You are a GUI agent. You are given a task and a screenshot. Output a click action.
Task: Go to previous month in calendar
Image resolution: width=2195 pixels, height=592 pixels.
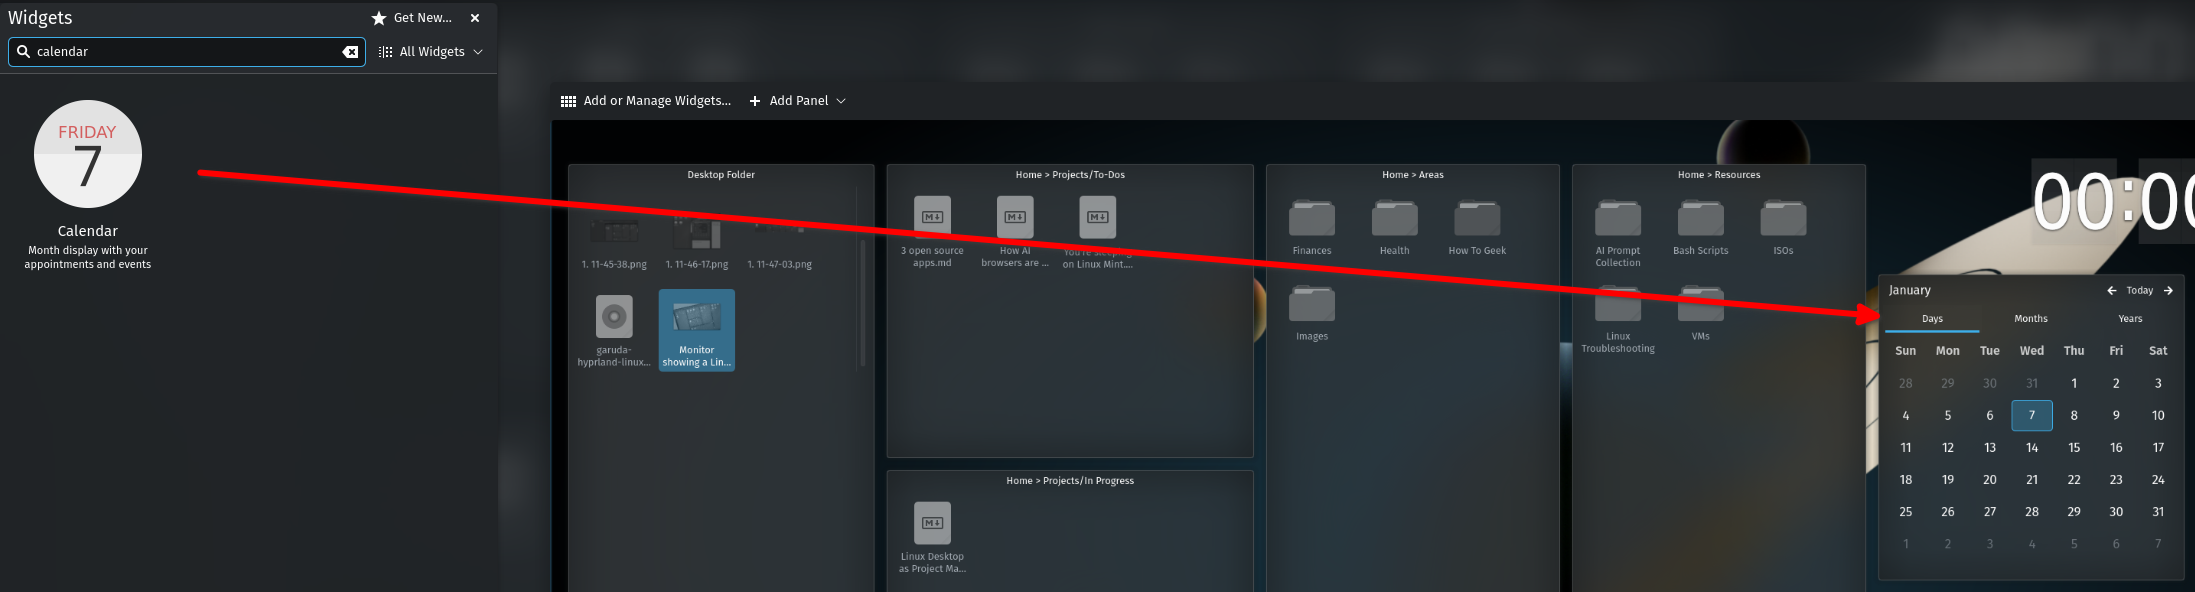coord(2111,291)
